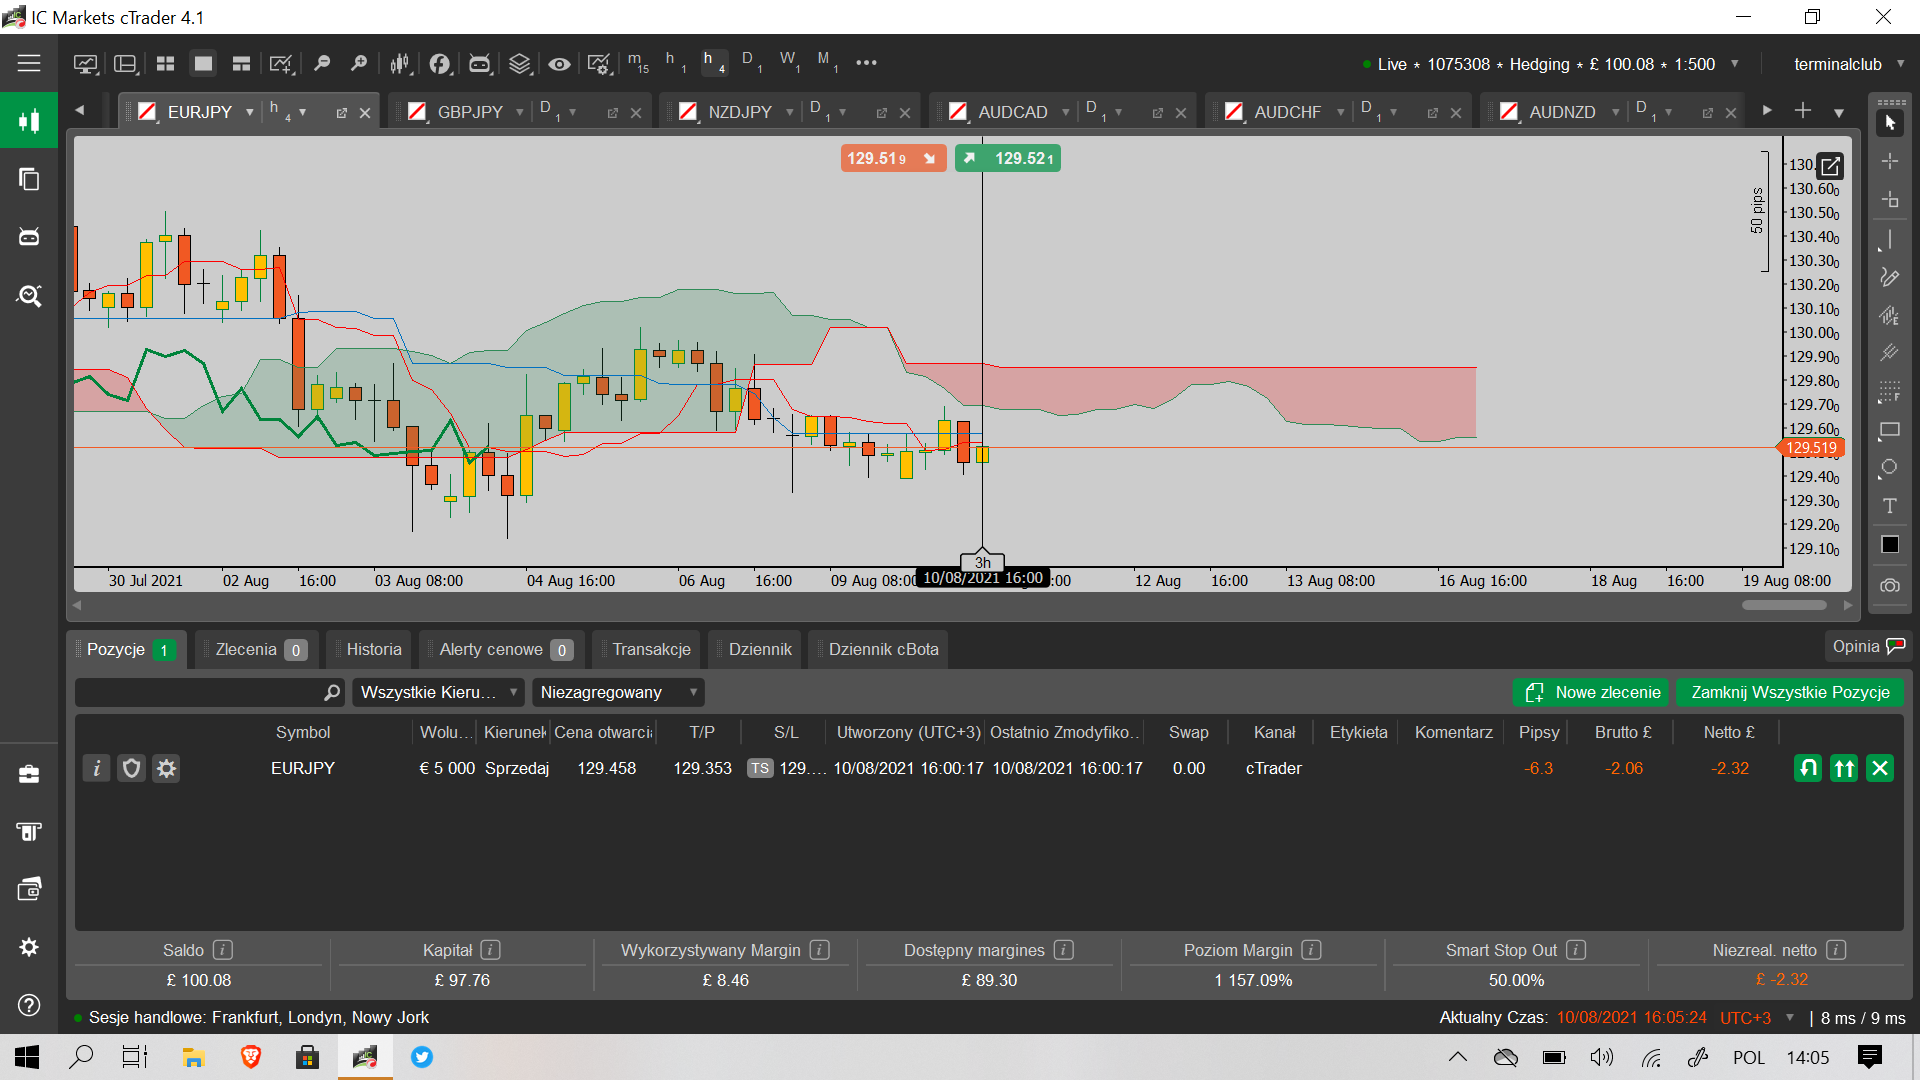
Task: Switch to the Historia tab
Action: [373, 649]
